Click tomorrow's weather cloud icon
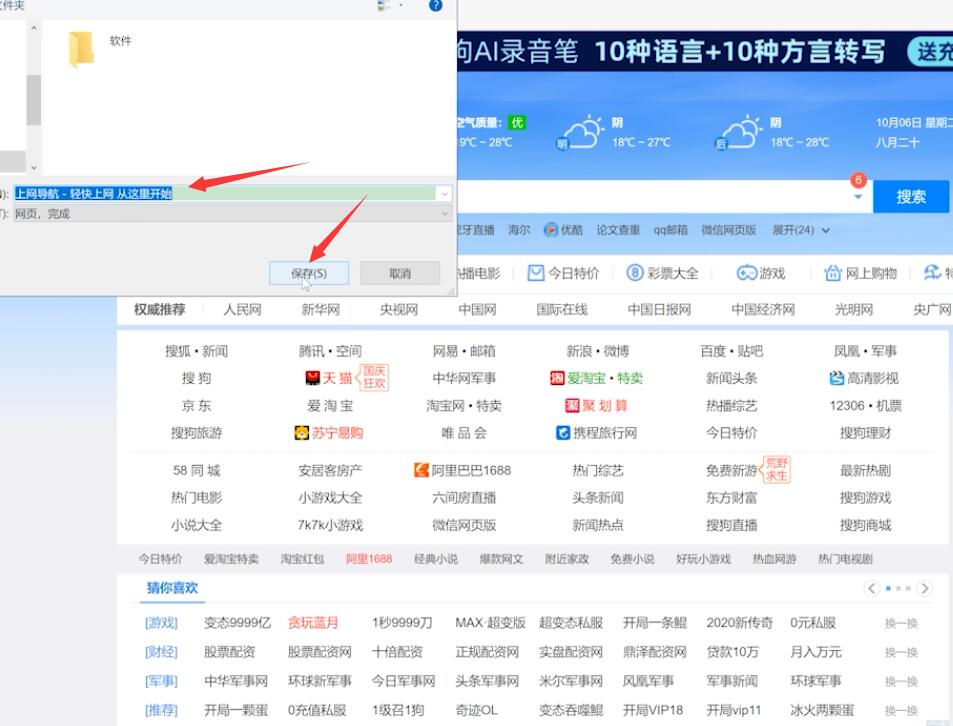The width and height of the screenshot is (953, 726). 580,132
